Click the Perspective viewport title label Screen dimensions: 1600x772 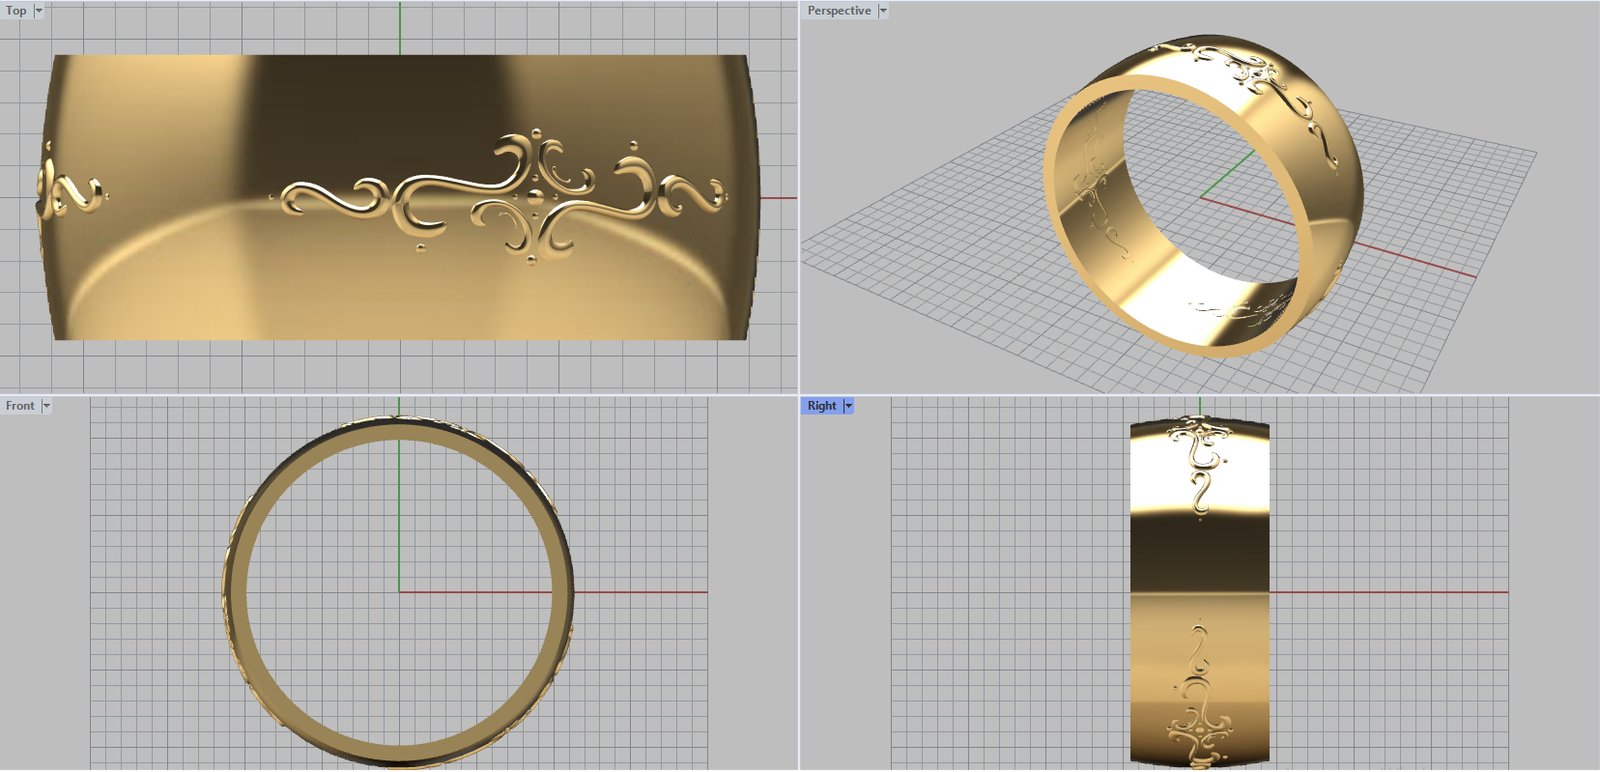click(838, 11)
